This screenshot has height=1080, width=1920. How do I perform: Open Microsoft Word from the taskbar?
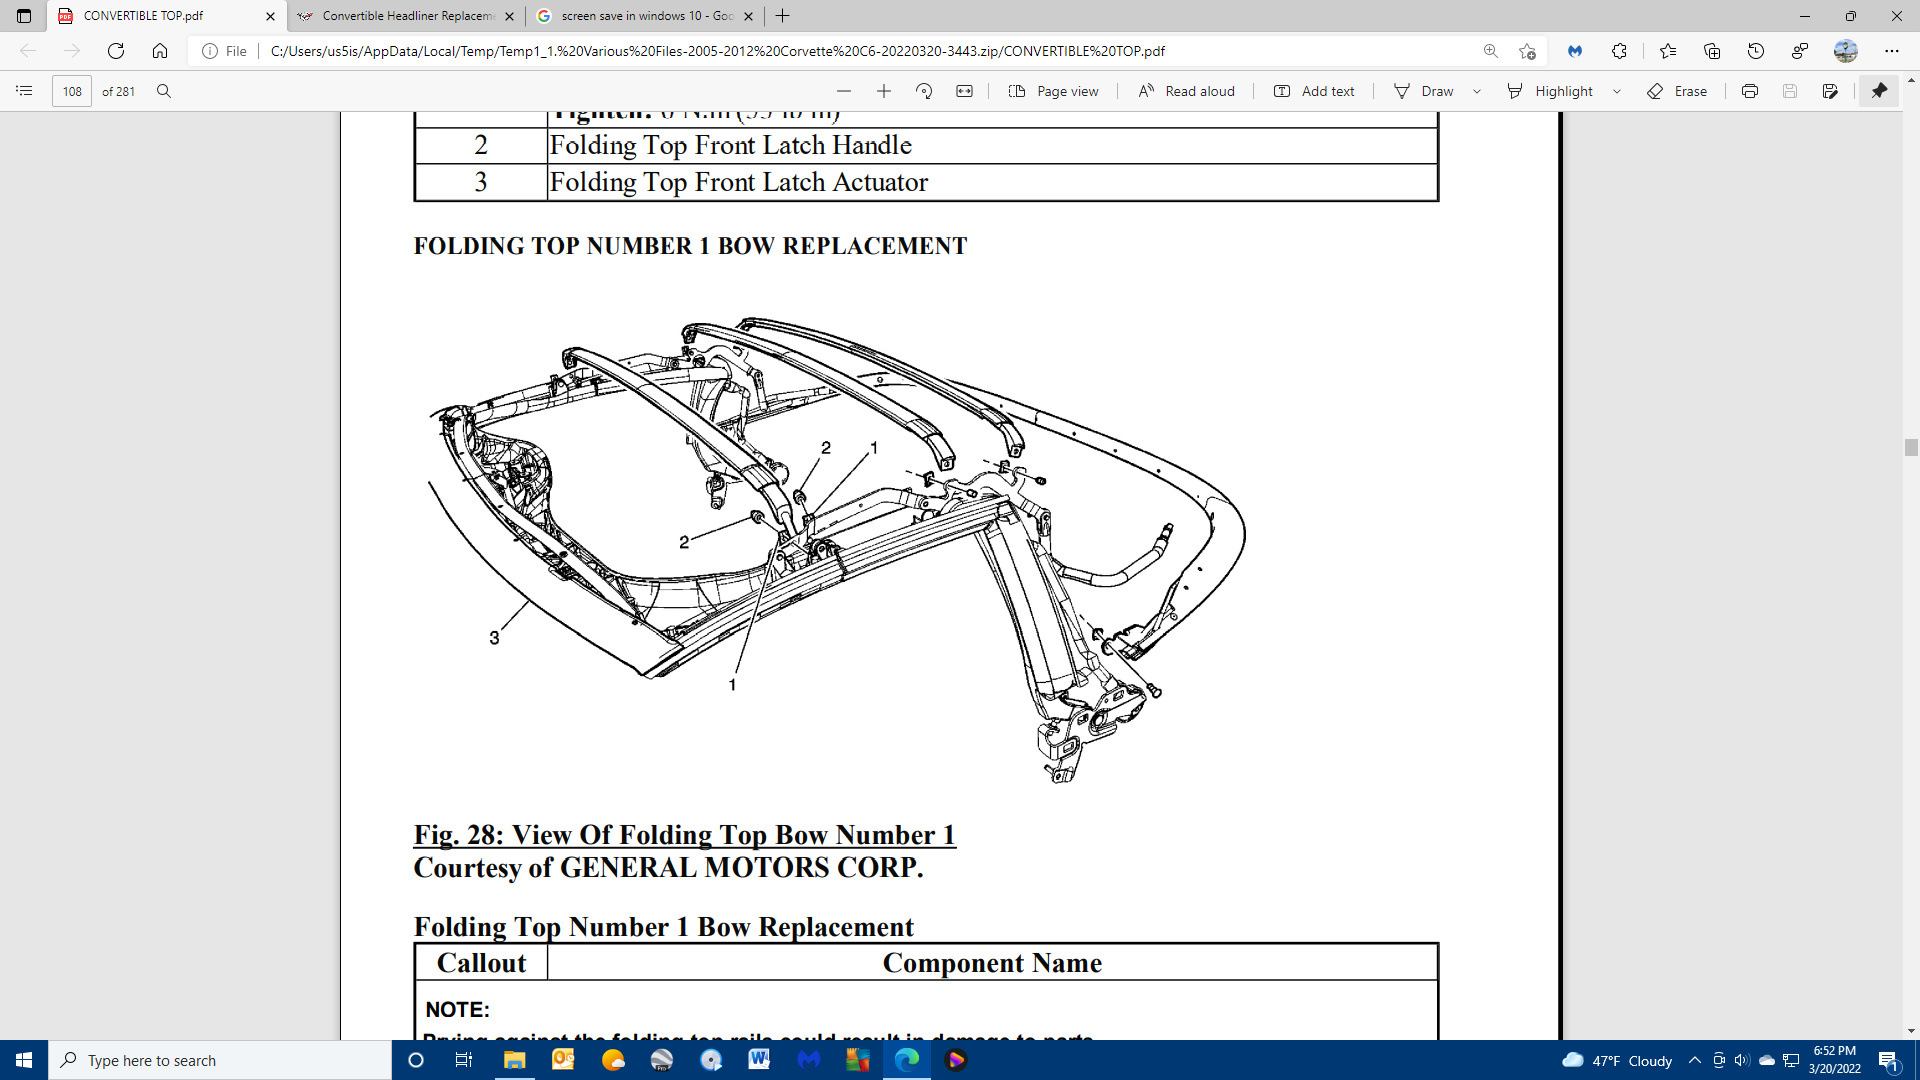coord(760,1060)
